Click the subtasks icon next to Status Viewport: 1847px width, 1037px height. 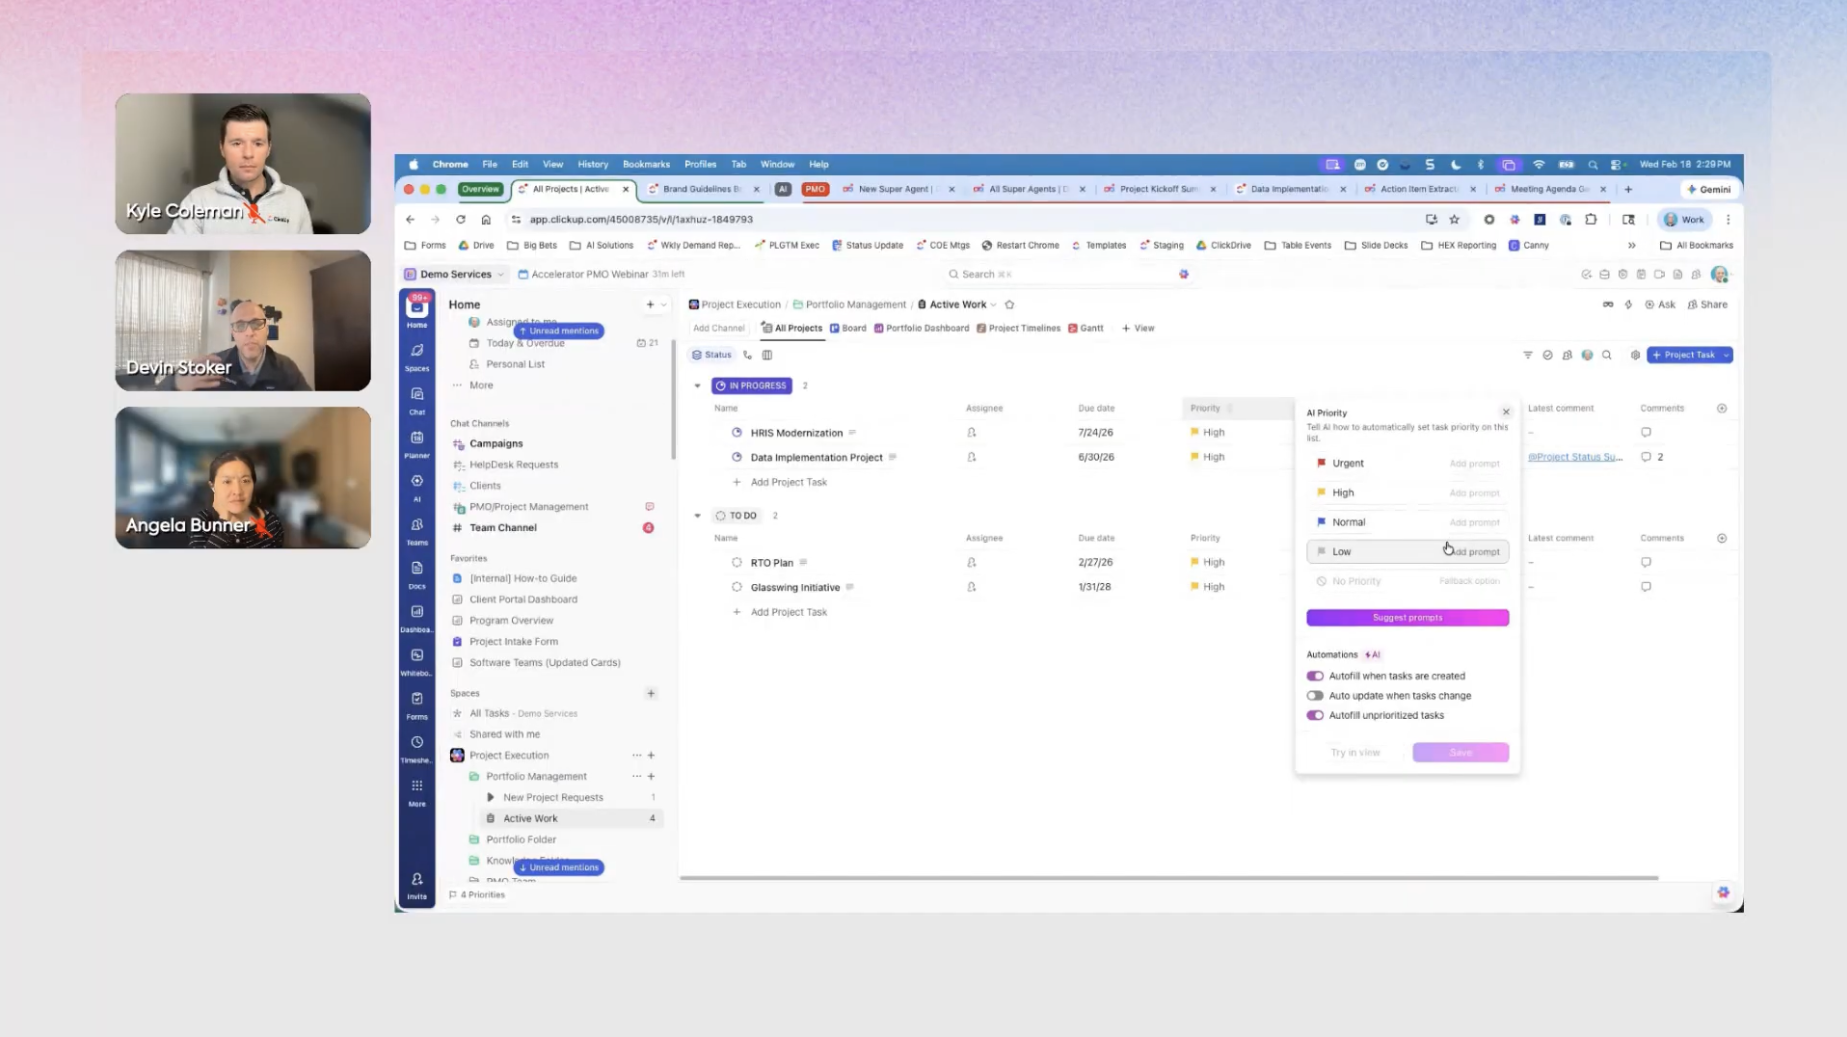(747, 355)
